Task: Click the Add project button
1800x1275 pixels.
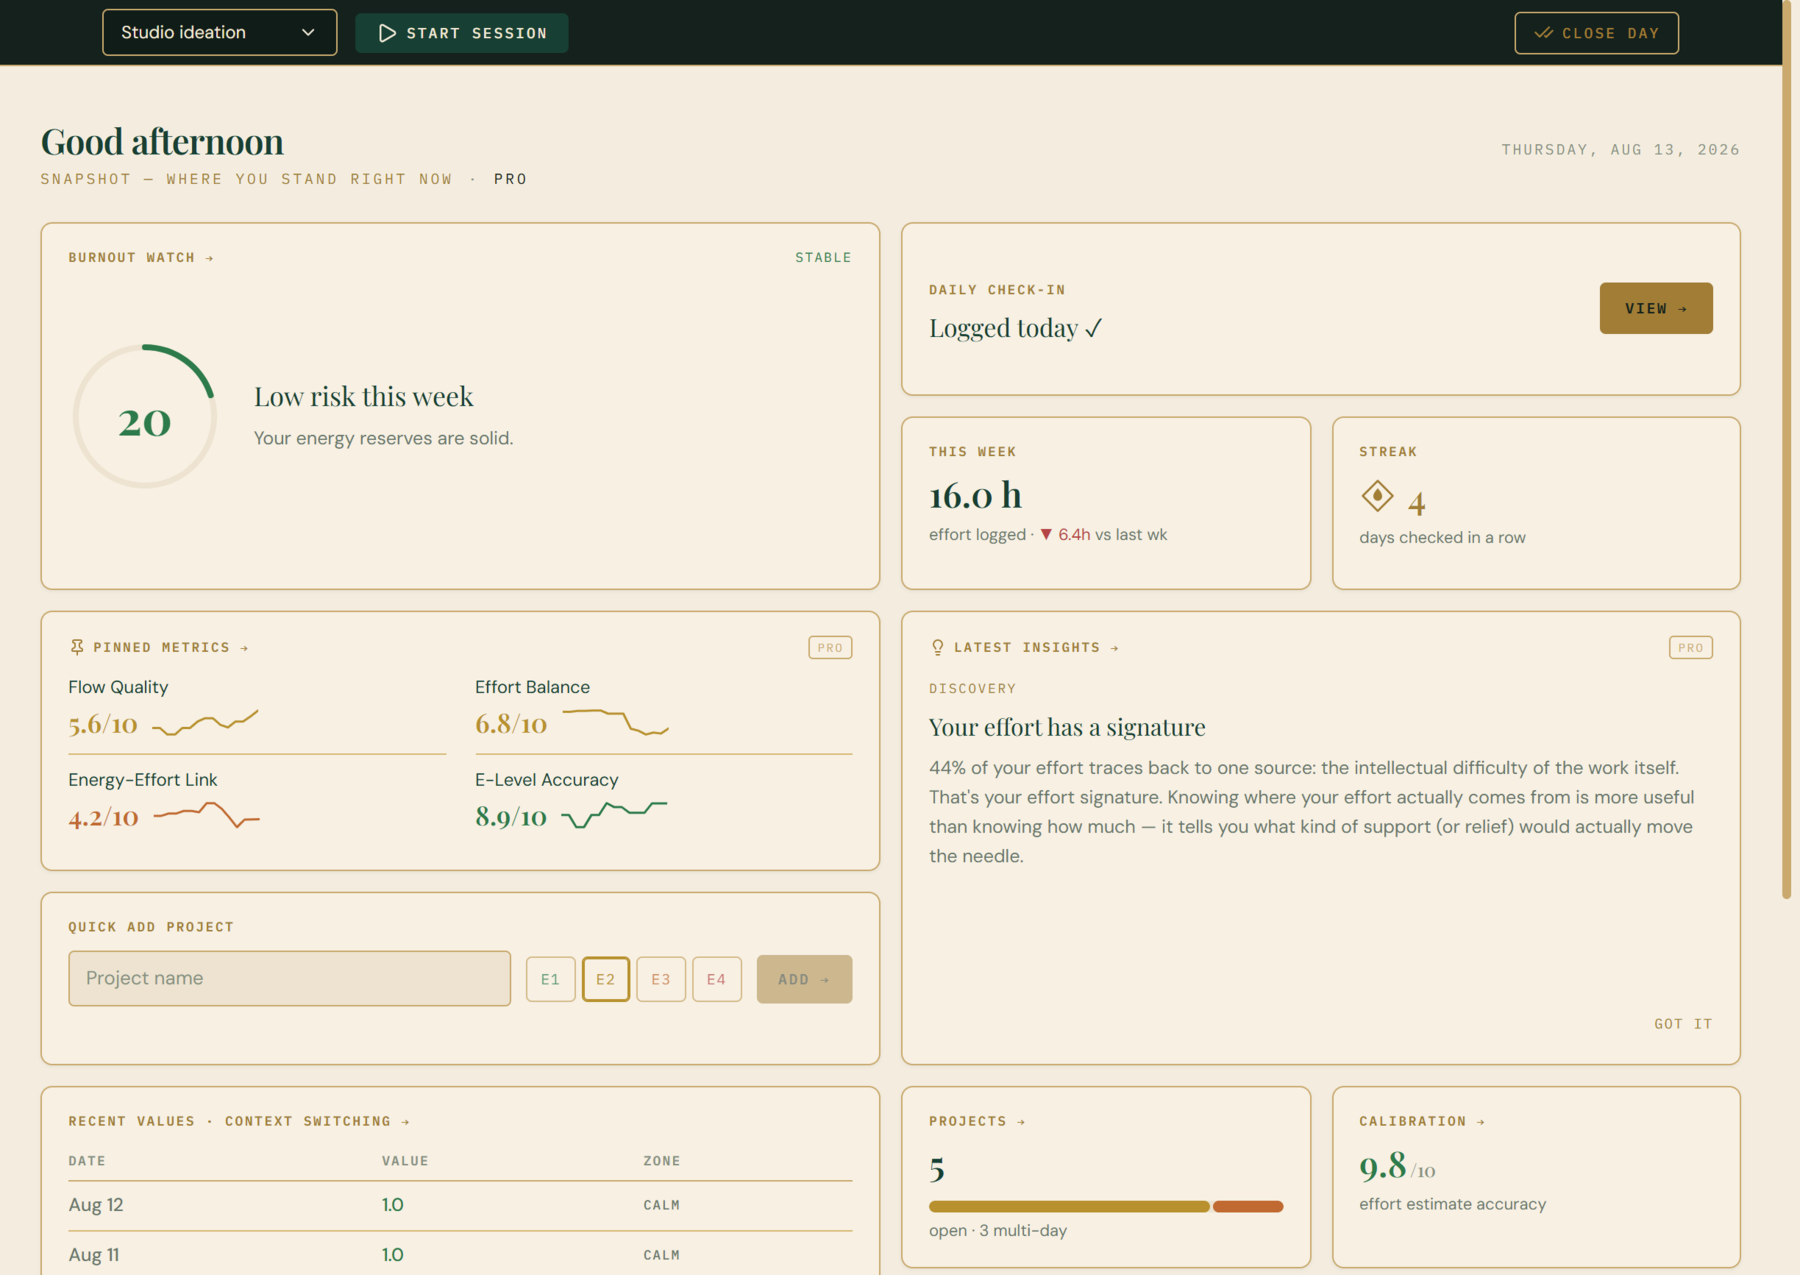Action: coord(804,979)
